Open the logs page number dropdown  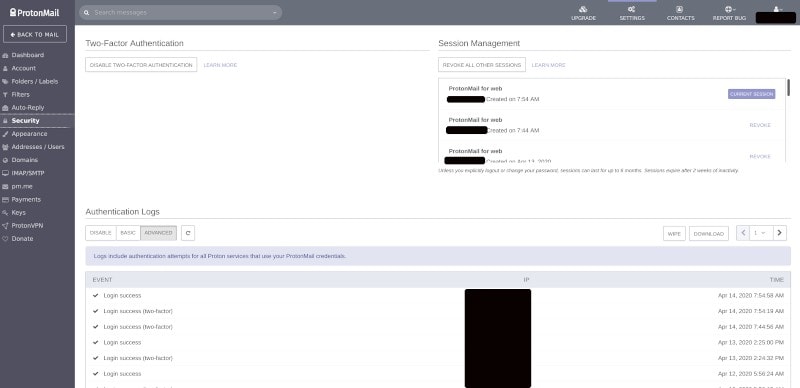click(x=761, y=233)
